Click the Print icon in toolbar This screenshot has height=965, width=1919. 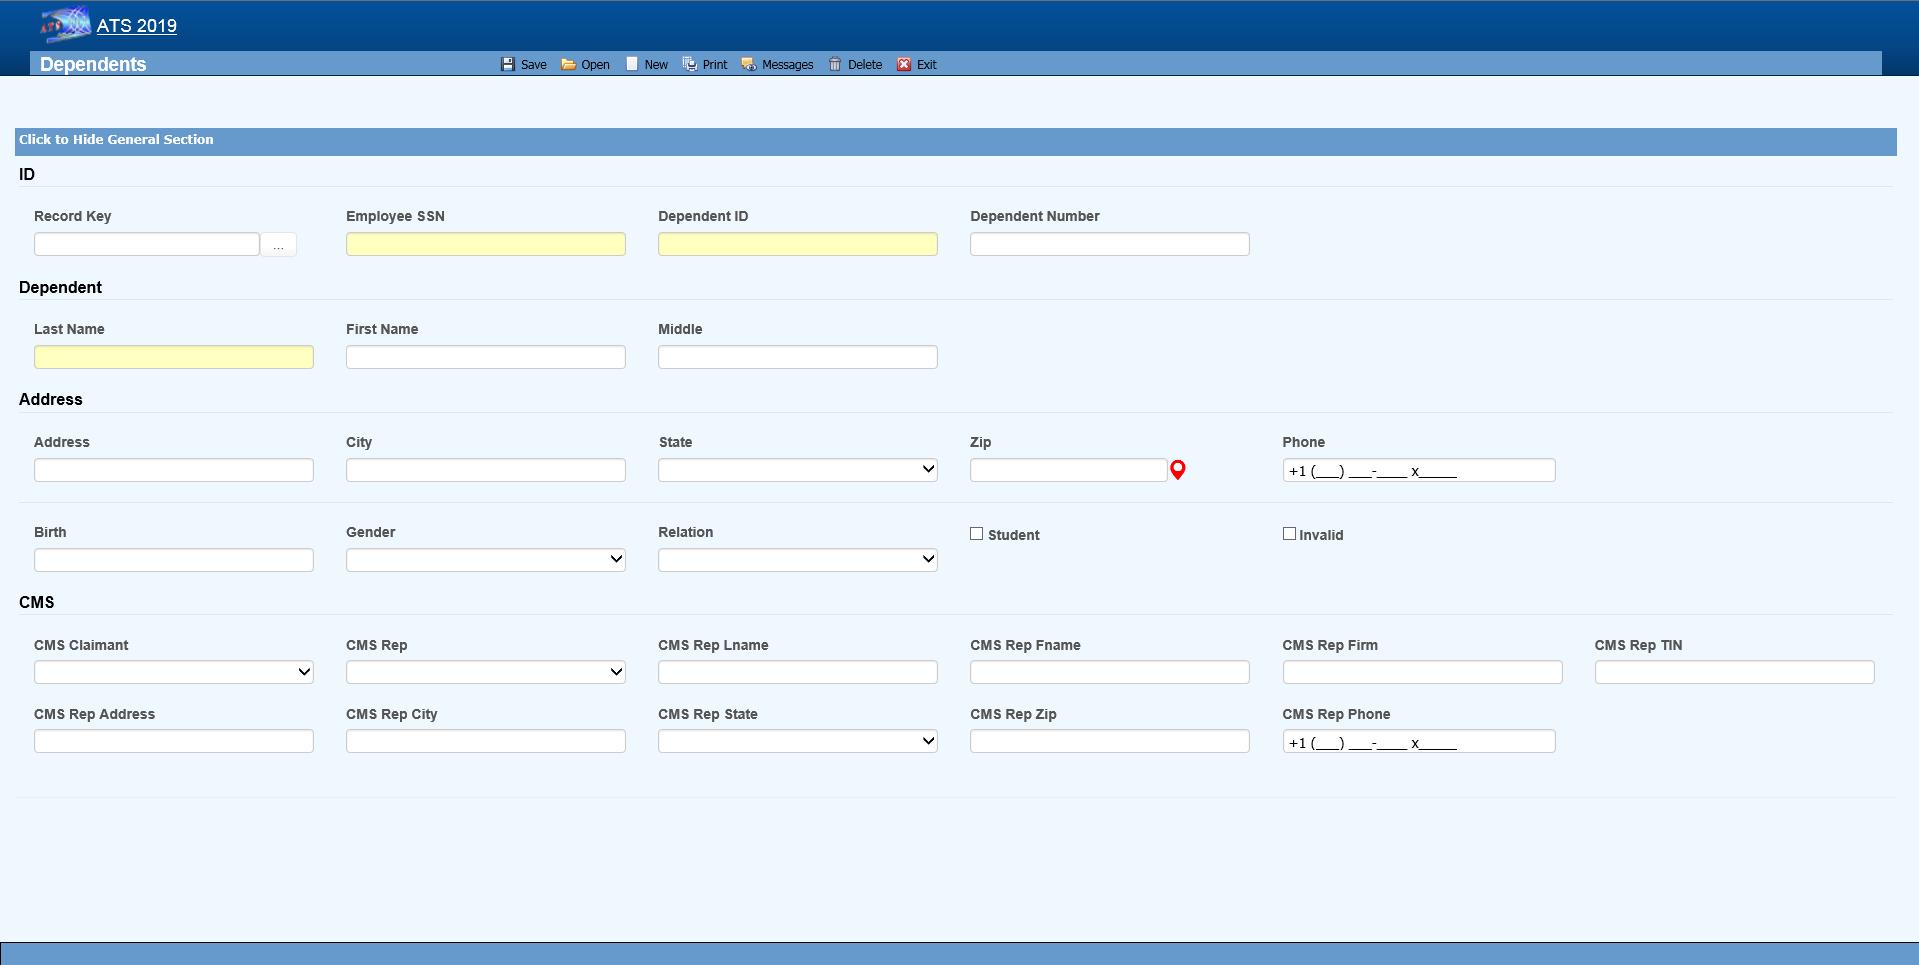click(x=690, y=64)
